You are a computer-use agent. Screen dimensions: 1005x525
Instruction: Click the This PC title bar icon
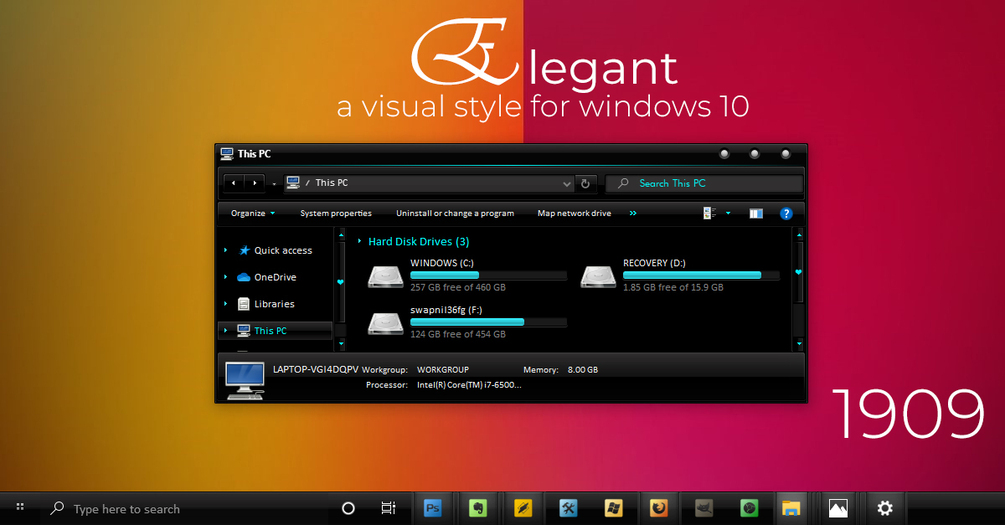pyautogui.click(x=227, y=154)
